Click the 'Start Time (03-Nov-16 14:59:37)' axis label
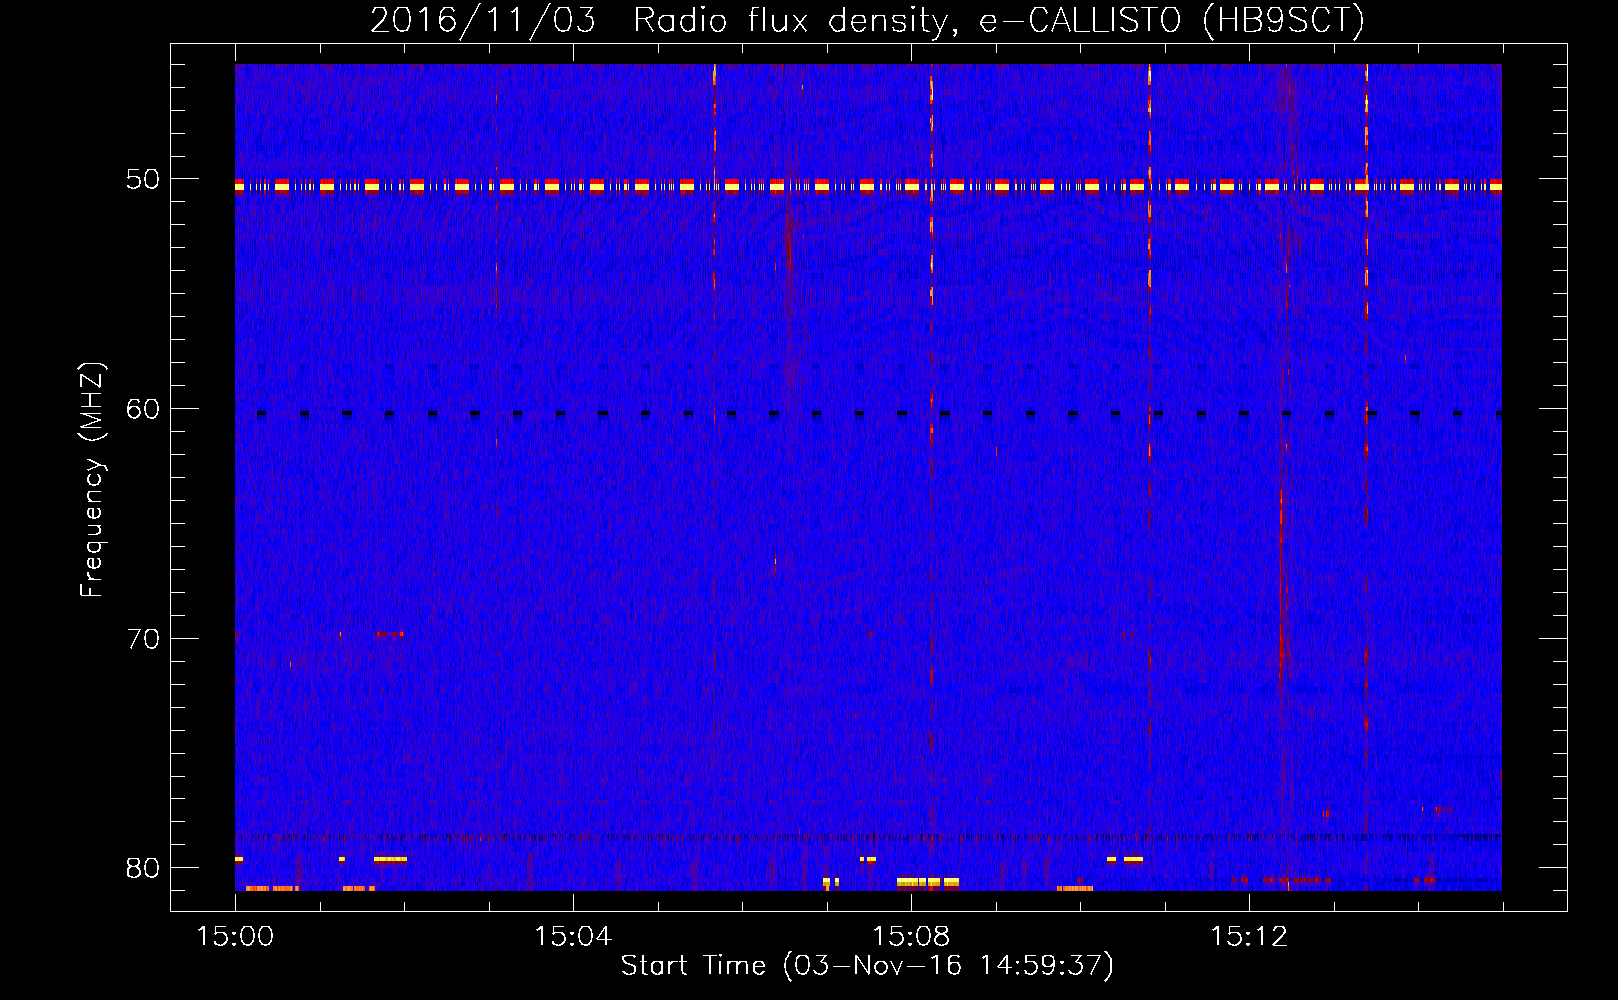This screenshot has height=1000, width=1618. click(867, 966)
